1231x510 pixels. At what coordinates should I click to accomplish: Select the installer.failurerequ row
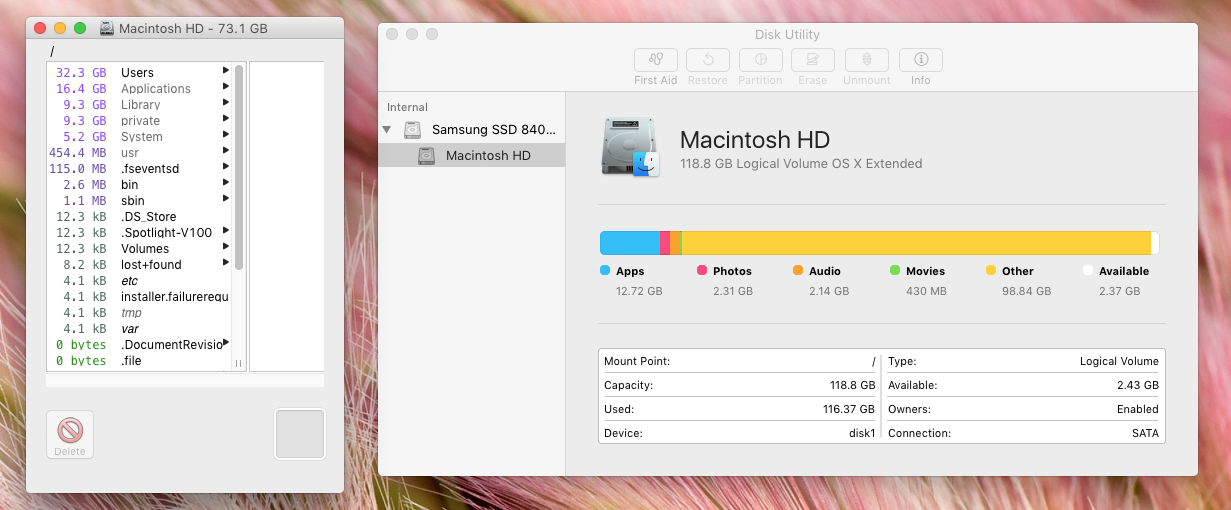139,296
